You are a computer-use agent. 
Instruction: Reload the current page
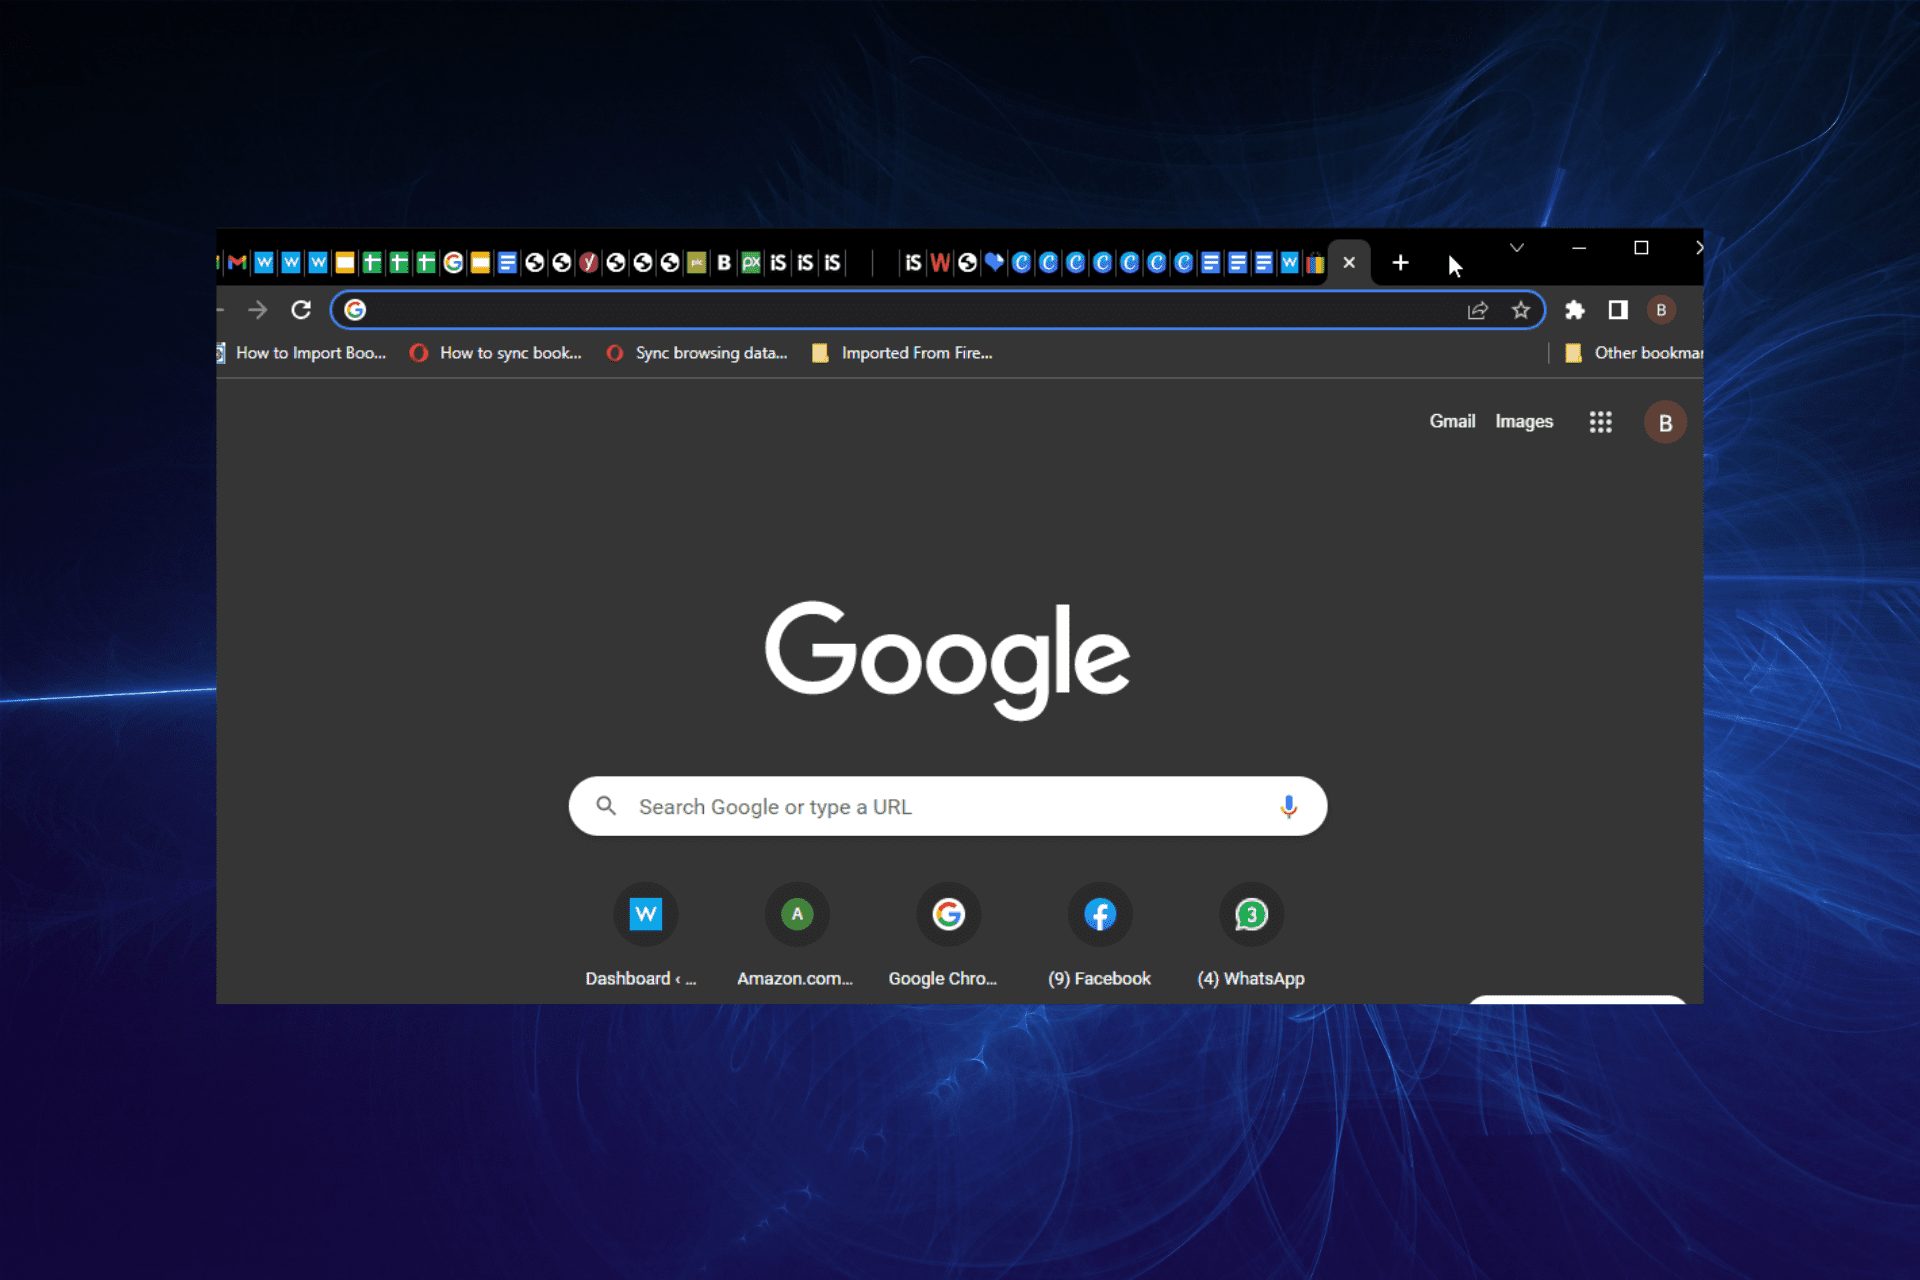(x=301, y=310)
